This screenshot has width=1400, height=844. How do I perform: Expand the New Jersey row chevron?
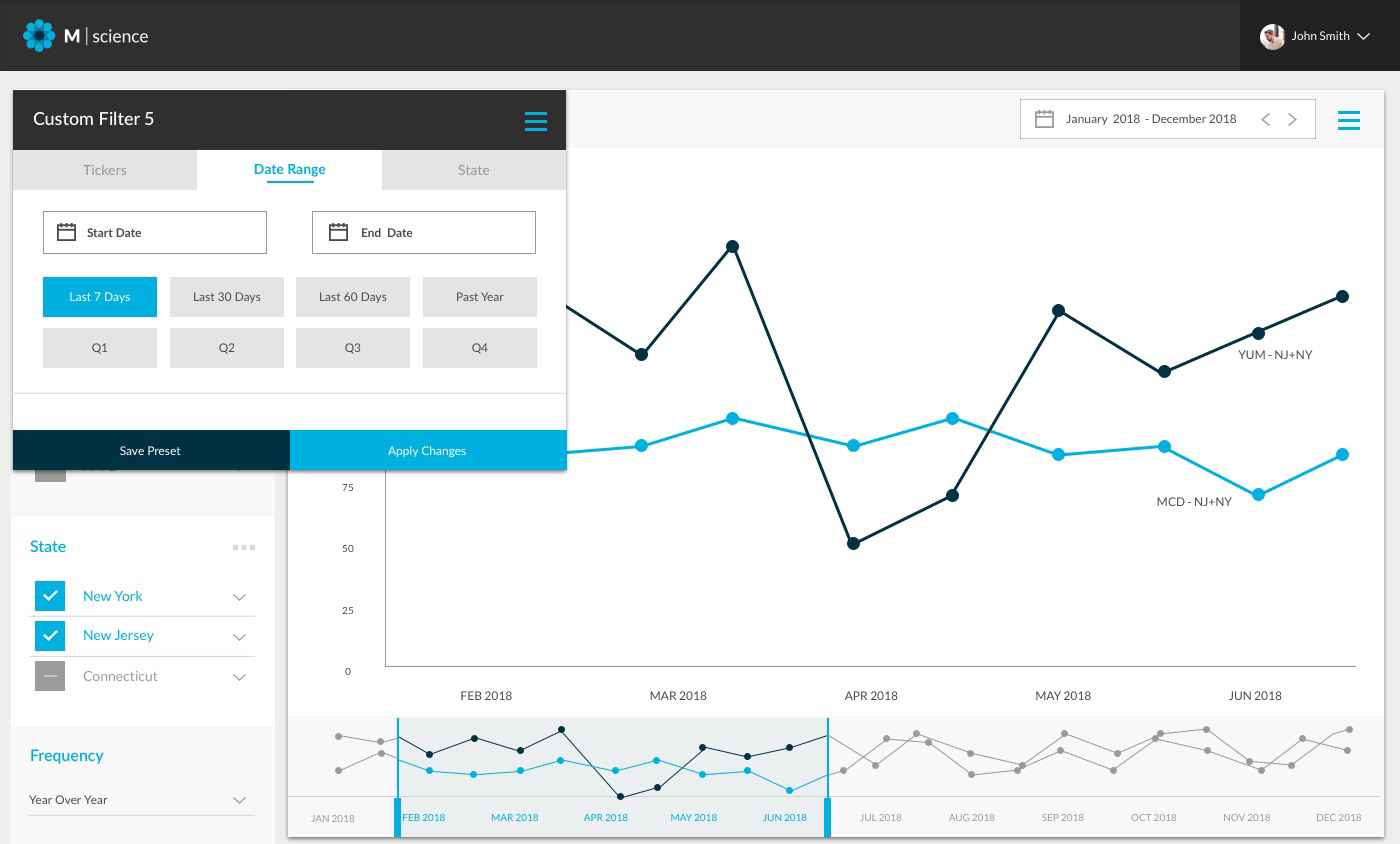point(239,637)
